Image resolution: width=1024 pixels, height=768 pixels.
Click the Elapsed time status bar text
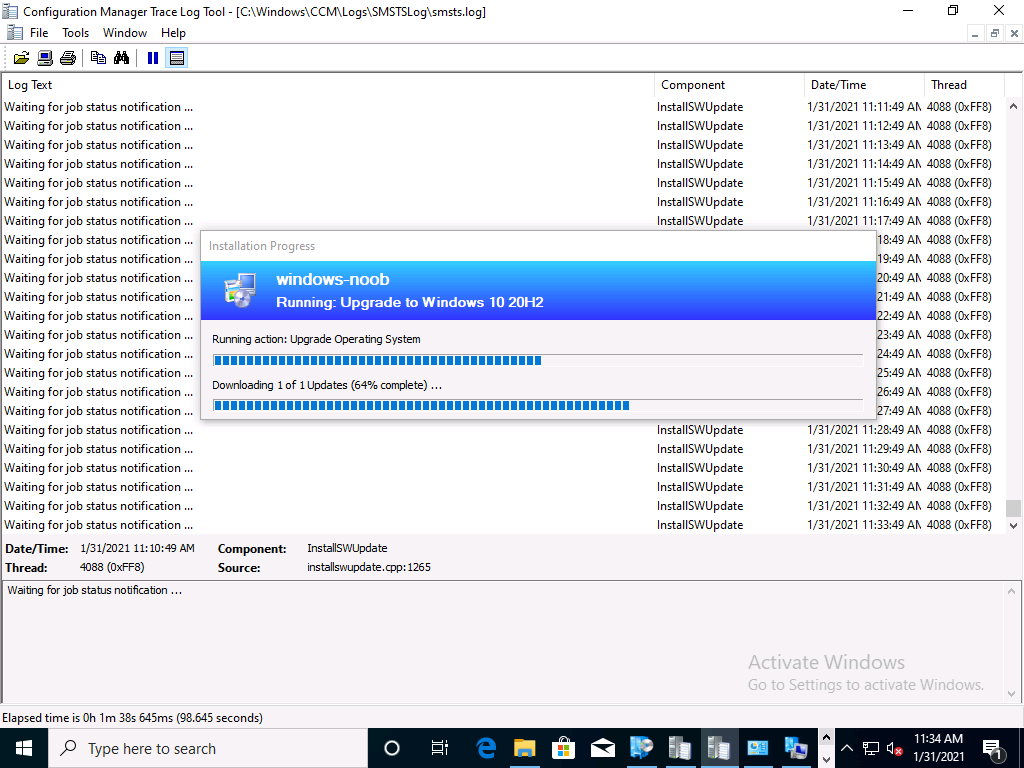[133, 718]
